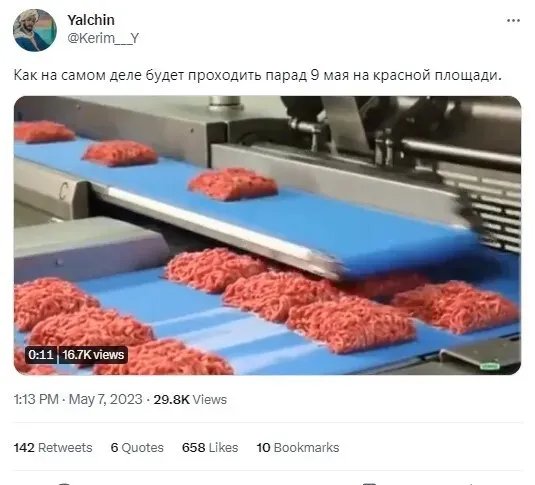Image resolution: width=535 pixels, height=485 pixels.
Task: Click the 16.7K views video badge
Action: click(x=93, y=355)
